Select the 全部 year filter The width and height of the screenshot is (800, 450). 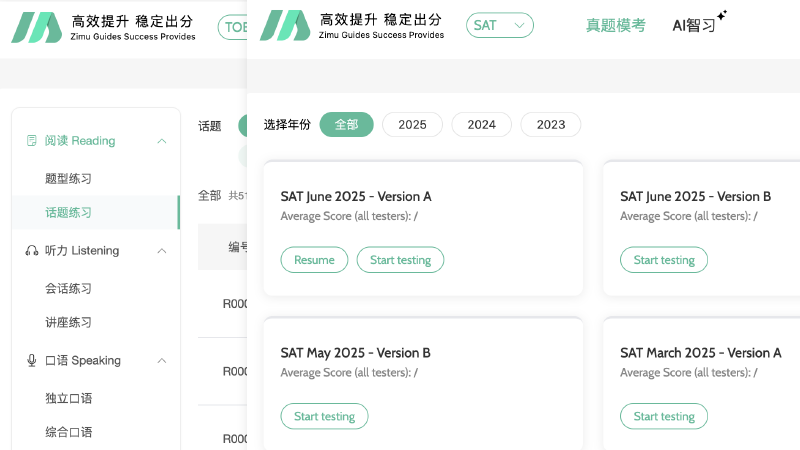[x=346, y=125]
